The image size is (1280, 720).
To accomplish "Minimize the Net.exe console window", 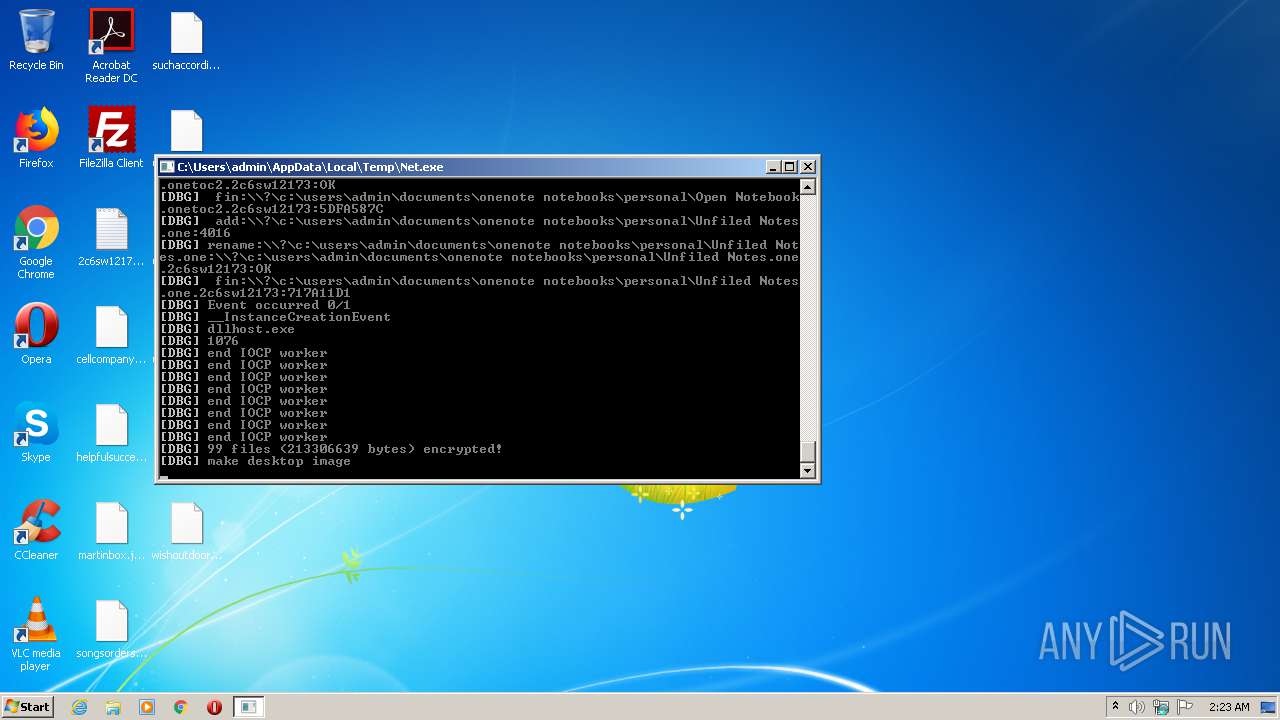I will point(773,167).
